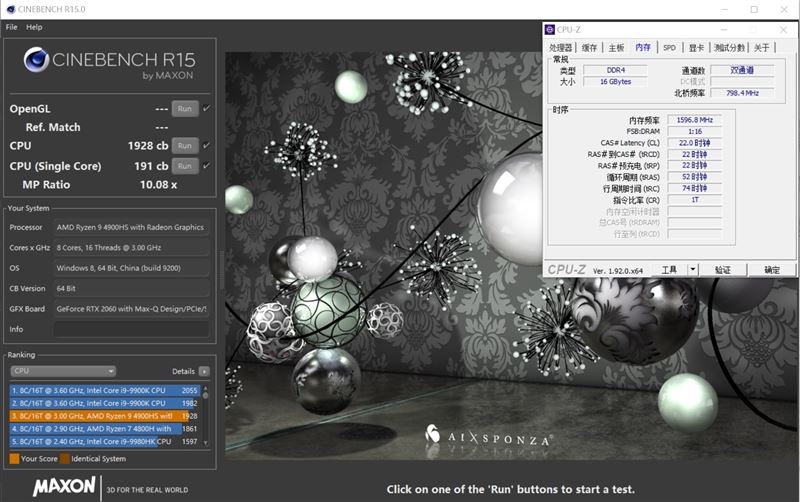Close the CPU-Z window
Image resolution: width=800 pixels, height=502 pixels.
point(783,30)
